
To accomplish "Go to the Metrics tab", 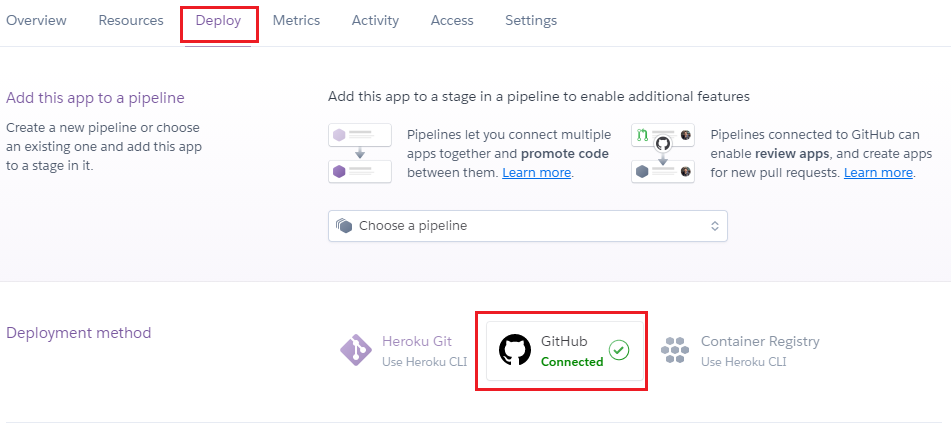I will [297, 21].
